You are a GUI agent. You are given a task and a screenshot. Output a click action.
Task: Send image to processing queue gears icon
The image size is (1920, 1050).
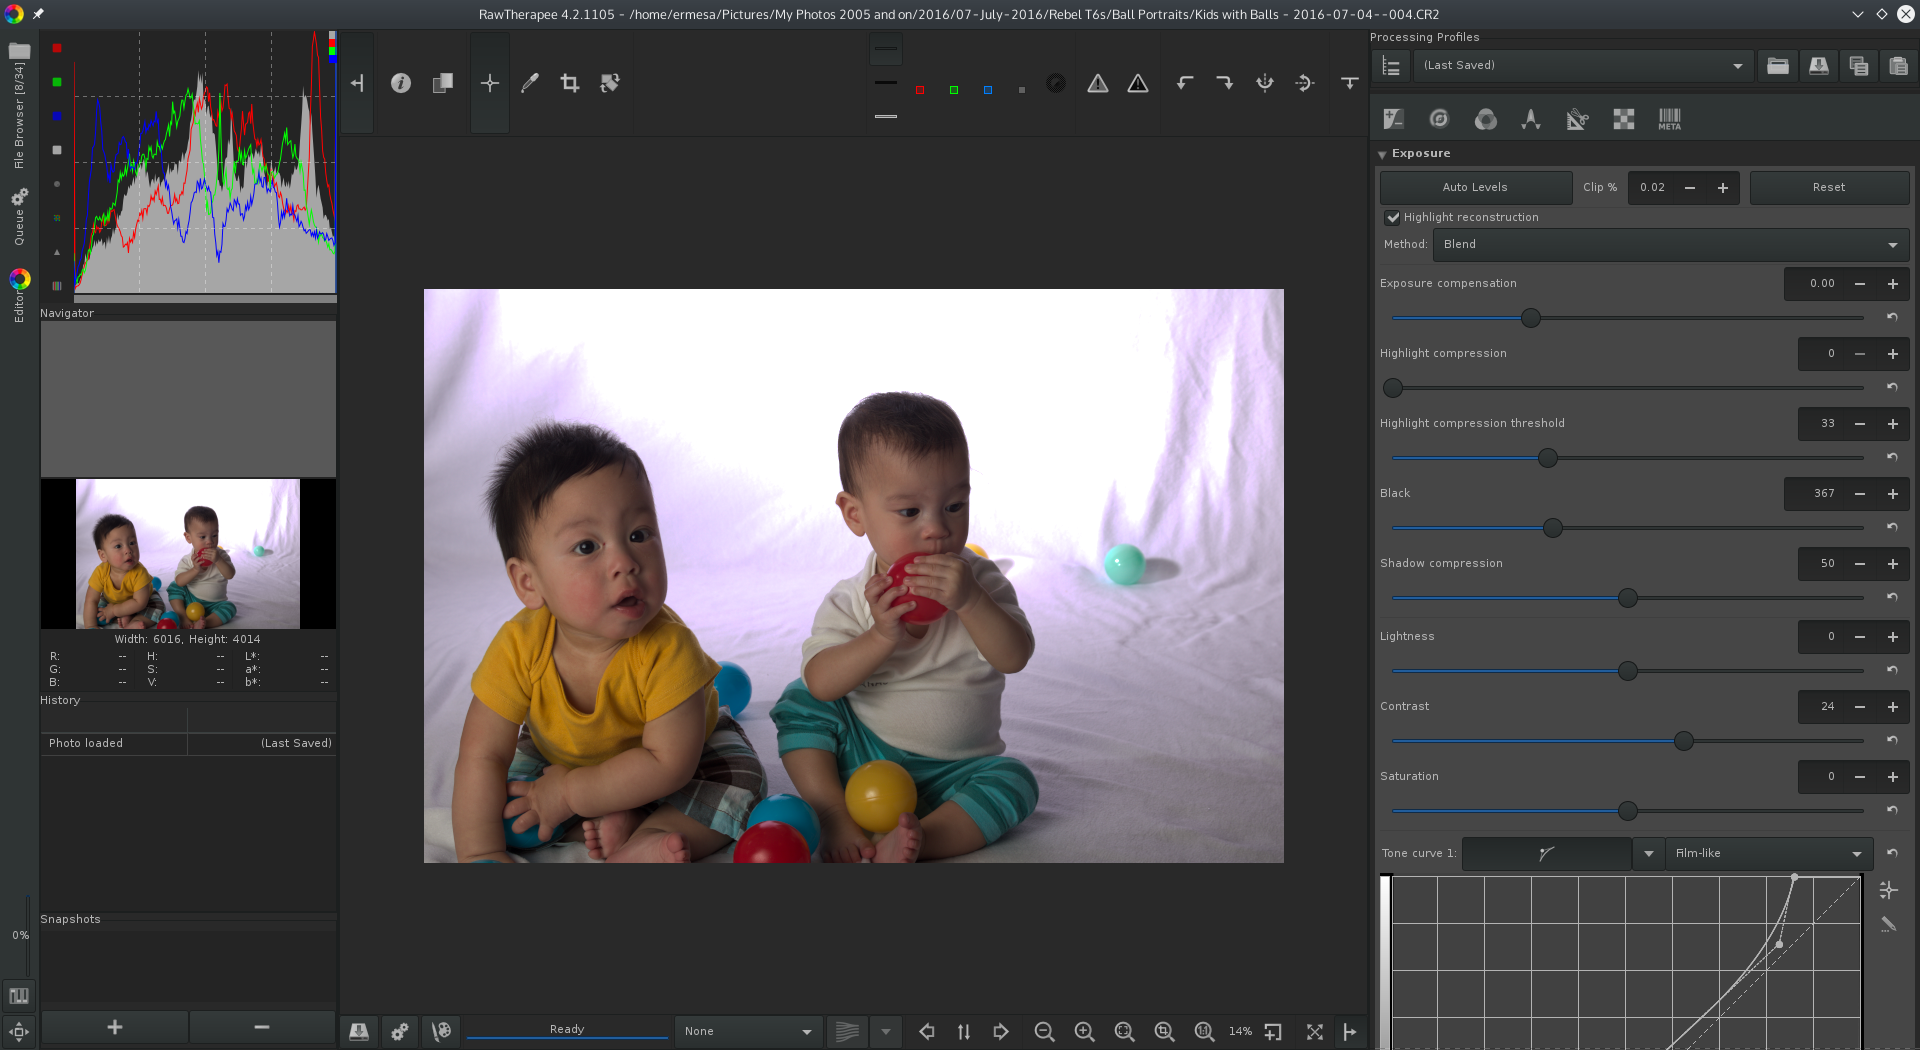pos(400,1031)
